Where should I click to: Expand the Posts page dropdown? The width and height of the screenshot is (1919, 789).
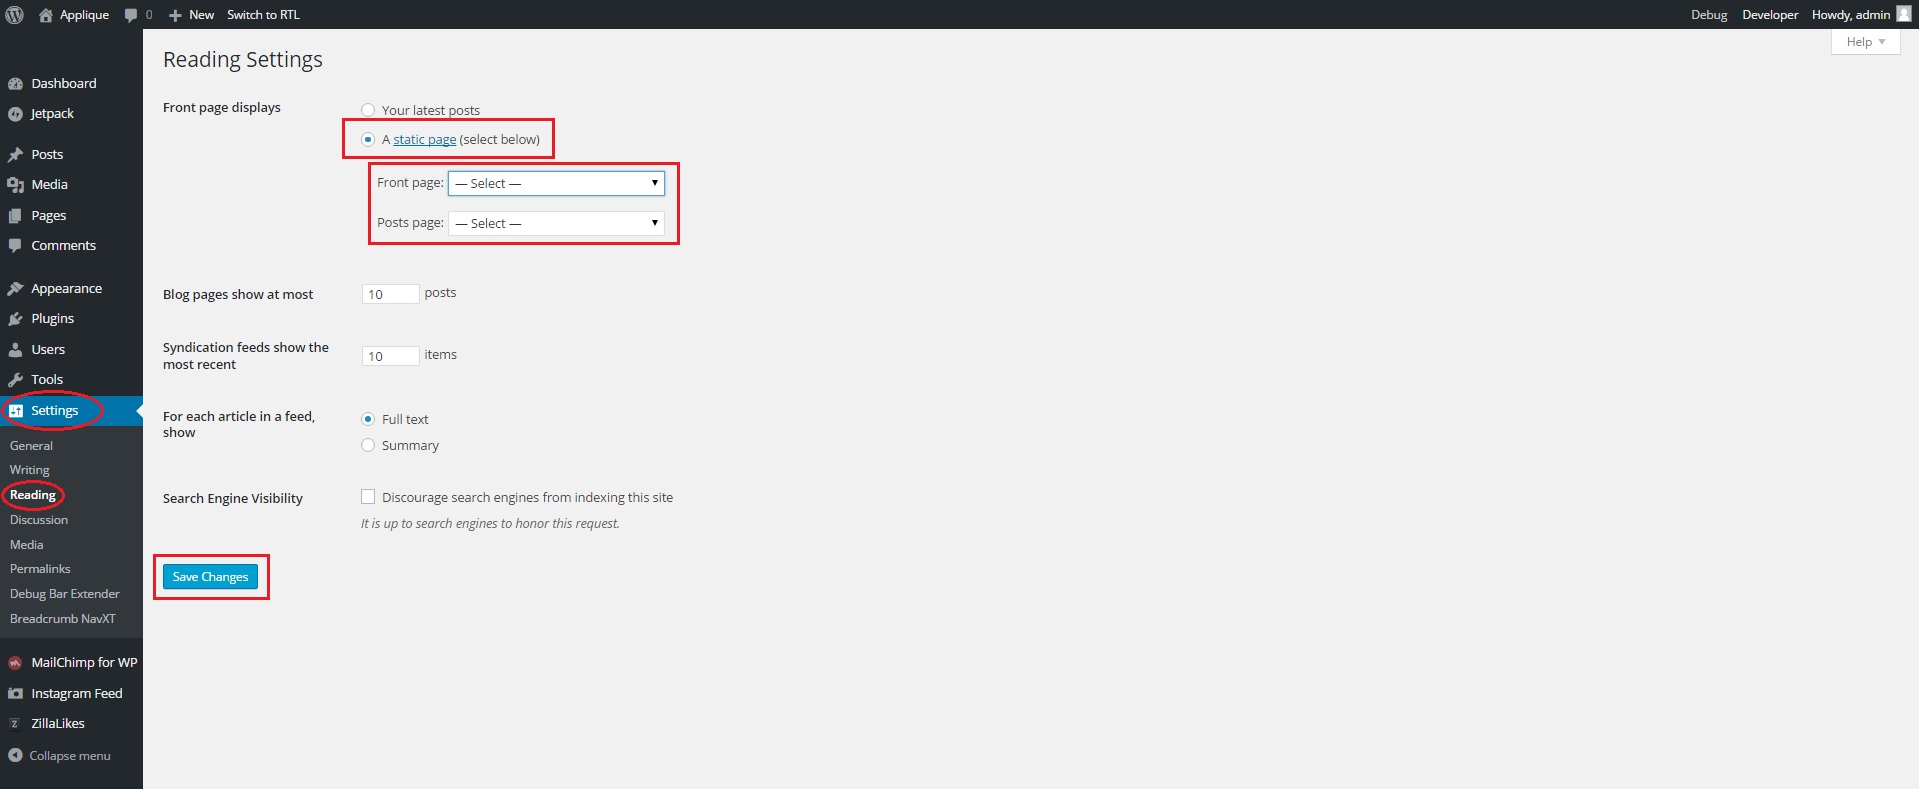click(556, 223)
